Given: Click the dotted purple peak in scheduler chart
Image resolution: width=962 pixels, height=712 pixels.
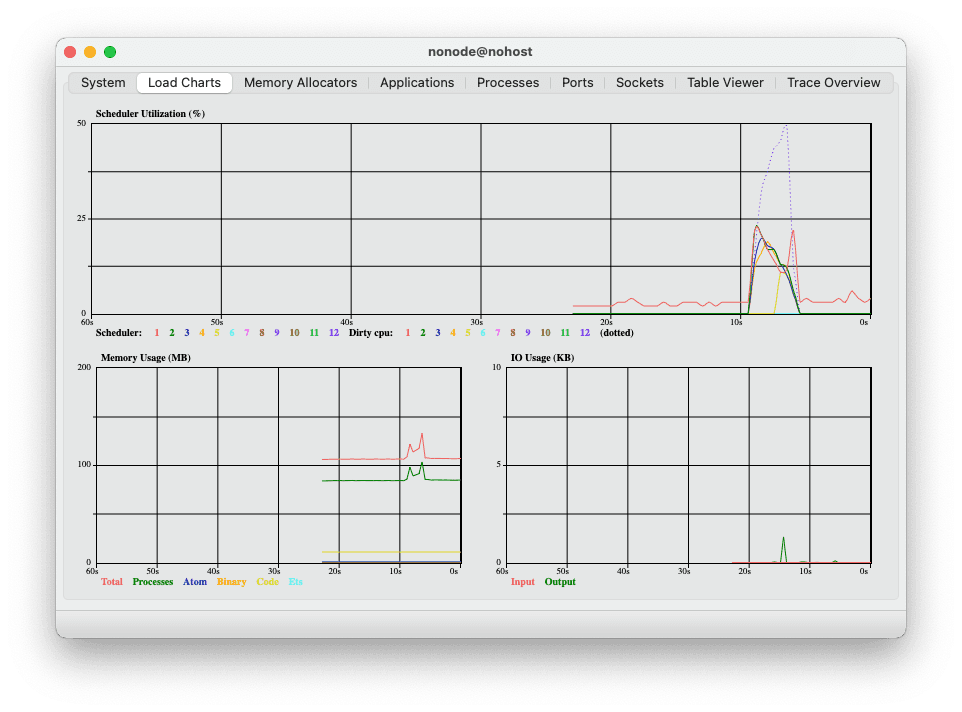Looking at the screenshot, I should click(785, 127).
